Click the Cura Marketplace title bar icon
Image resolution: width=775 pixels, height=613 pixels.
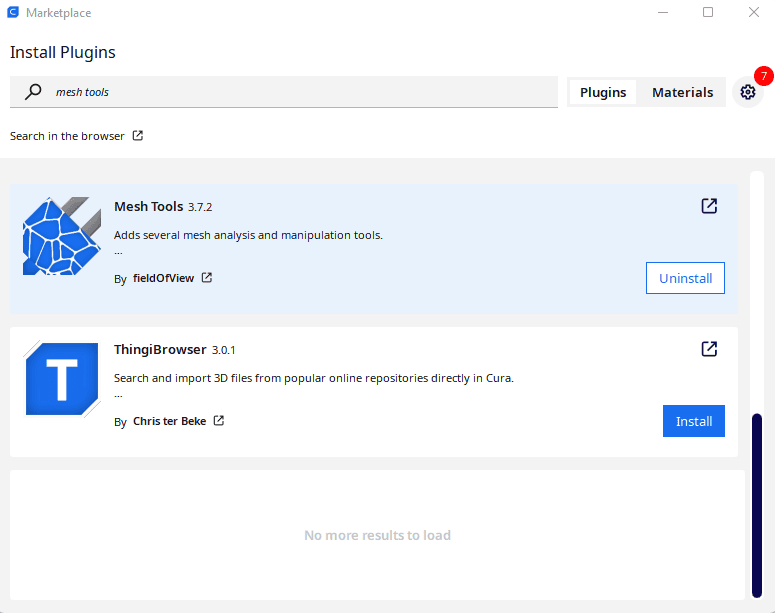click(x=13, y=12)
